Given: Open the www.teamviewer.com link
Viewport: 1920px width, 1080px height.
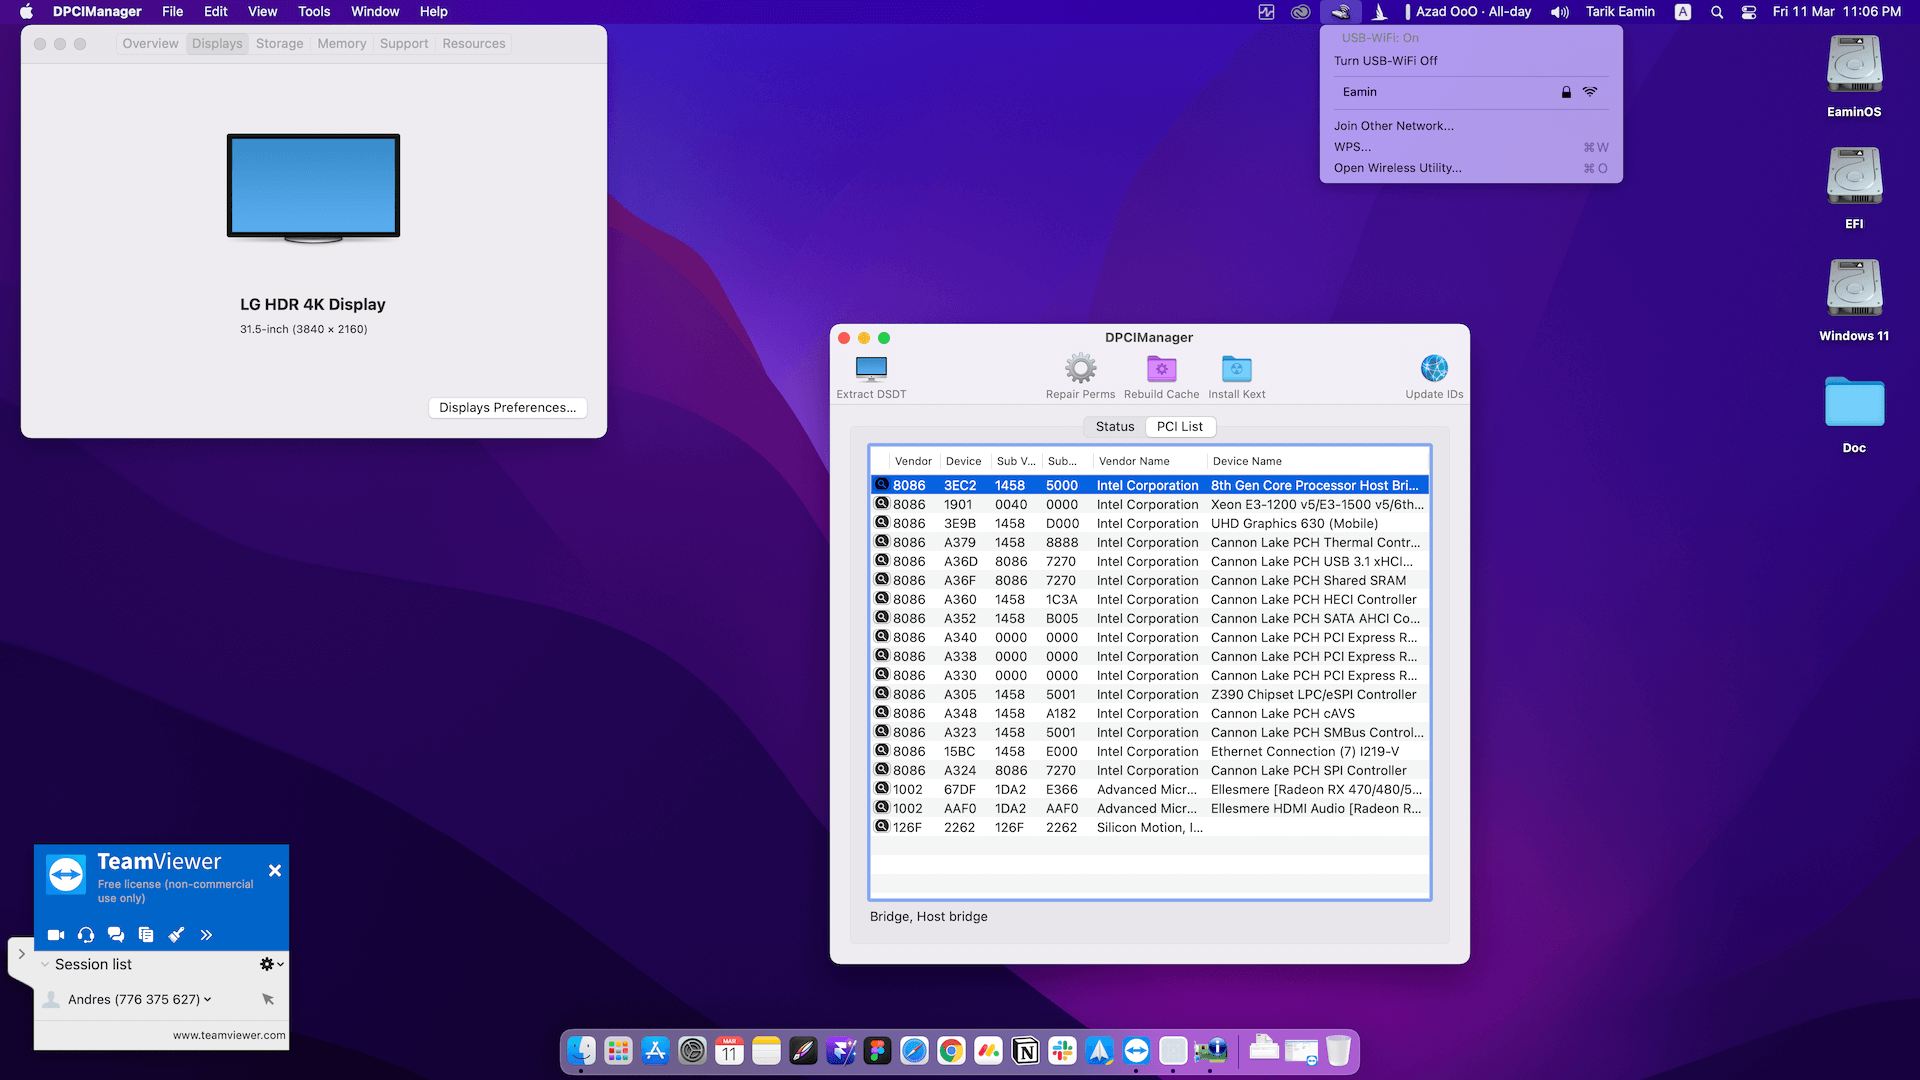Looking at the screenshot, I should coord(229,1035).
